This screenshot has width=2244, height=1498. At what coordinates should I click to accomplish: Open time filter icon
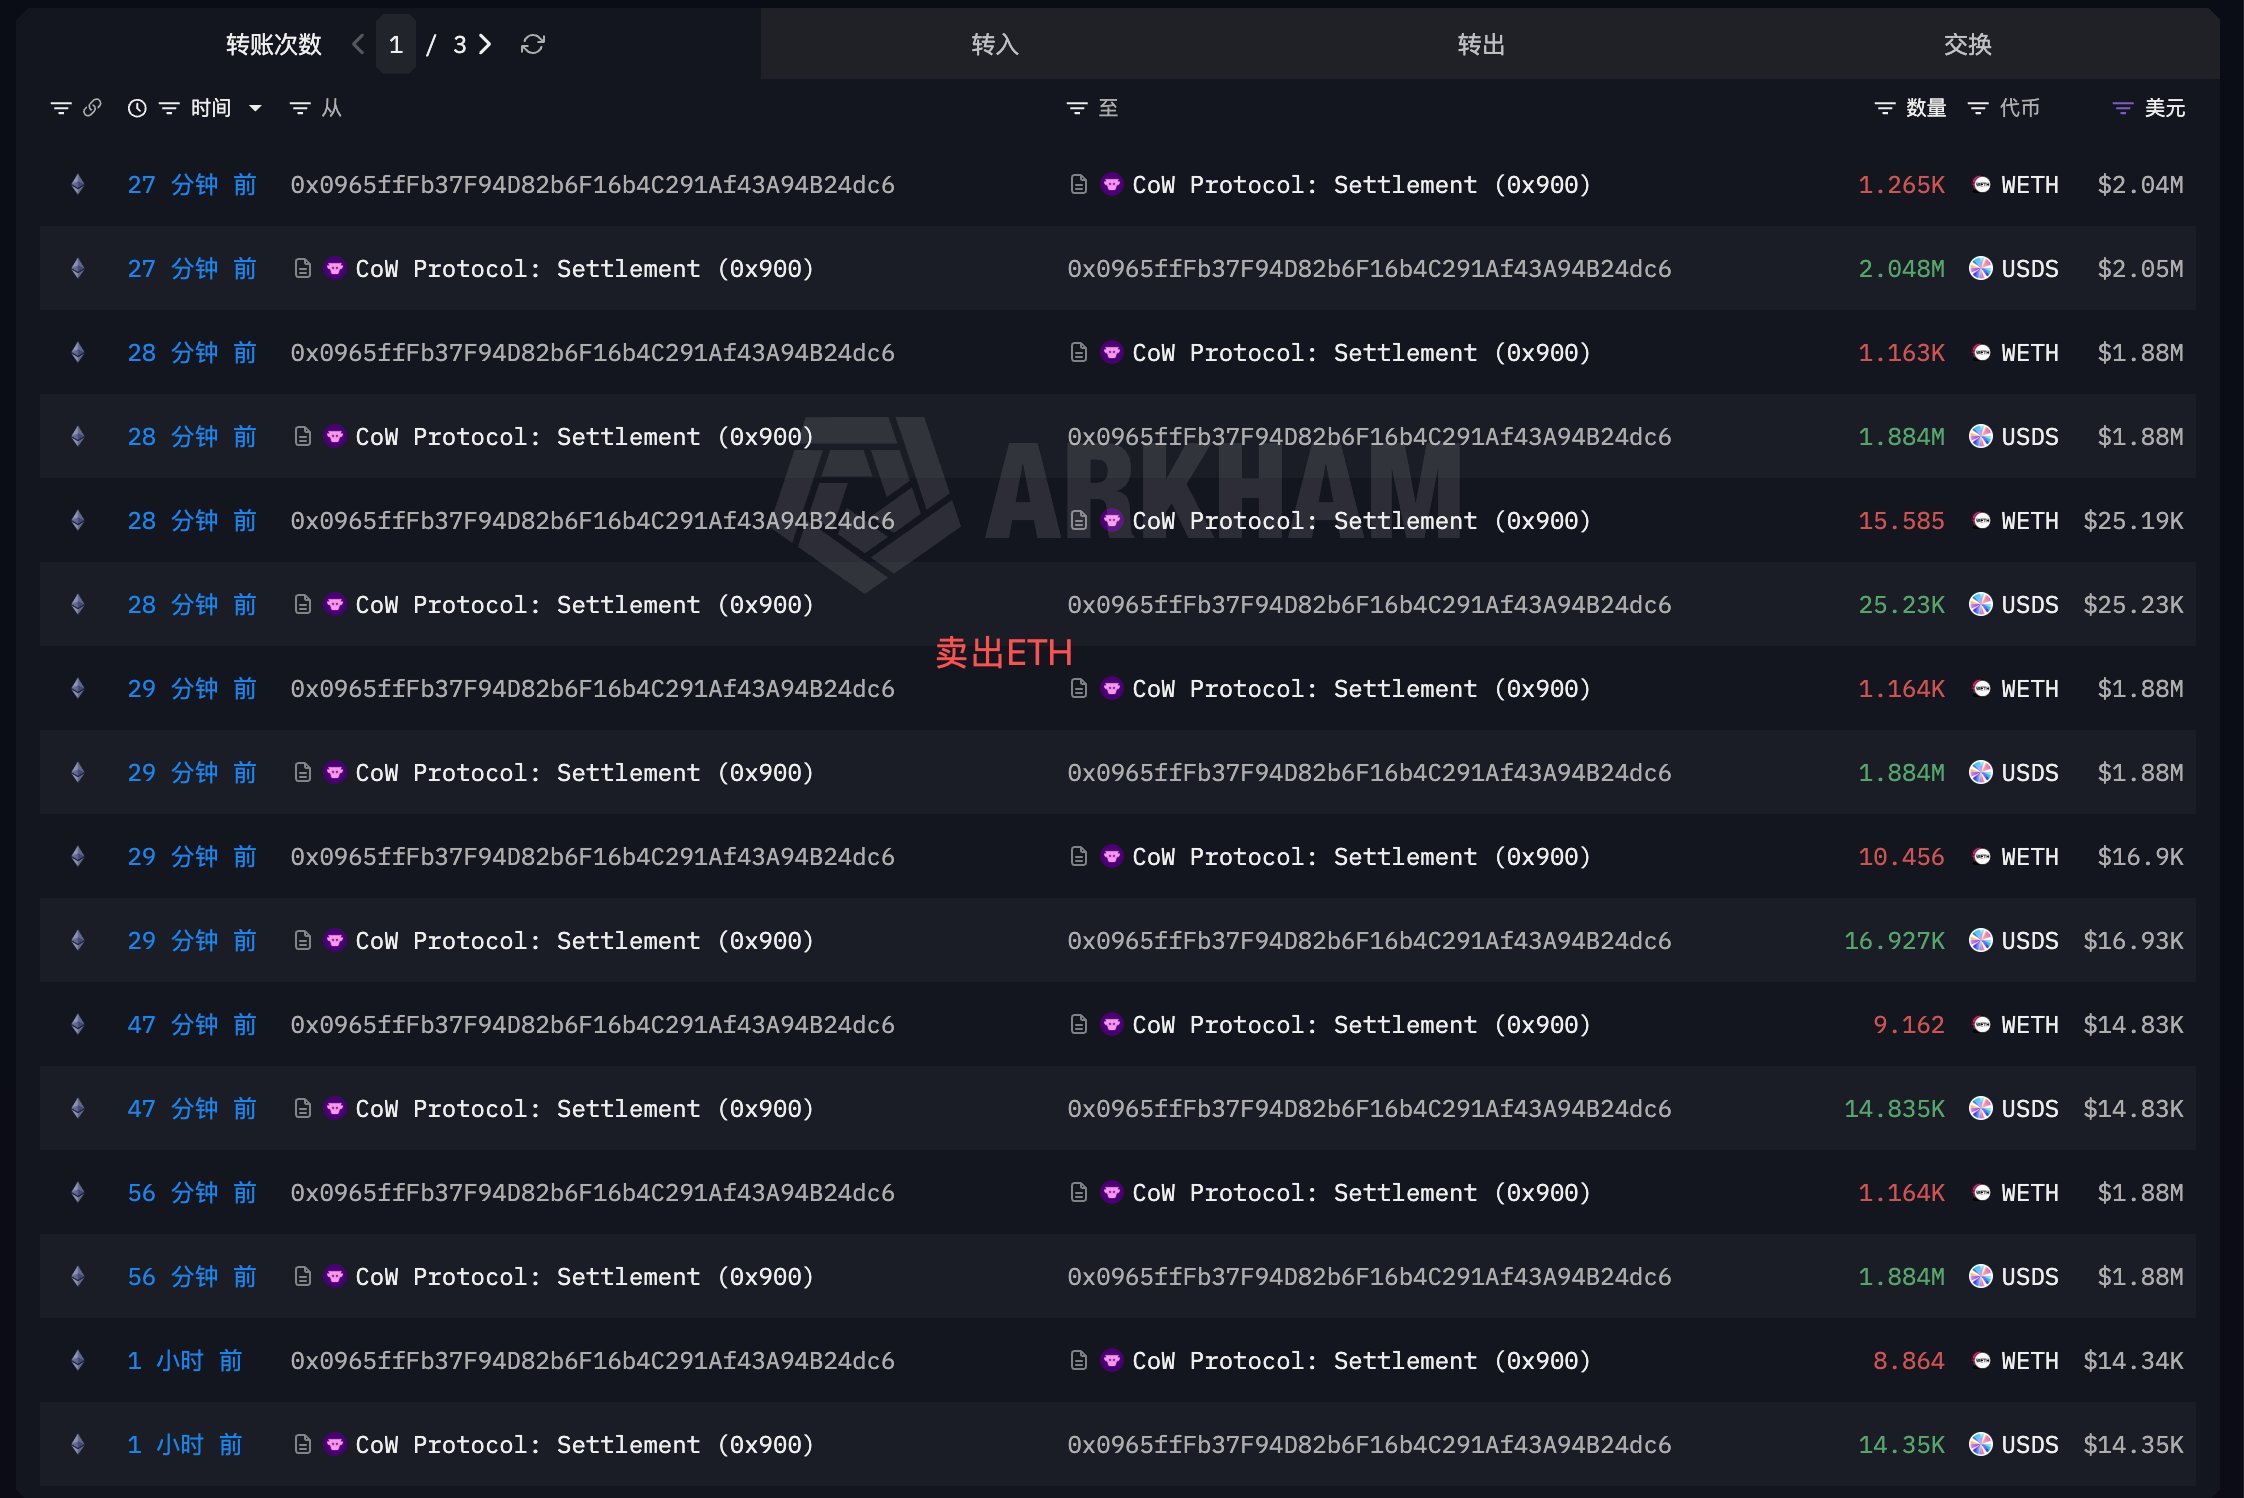click(x=169, y=108)
